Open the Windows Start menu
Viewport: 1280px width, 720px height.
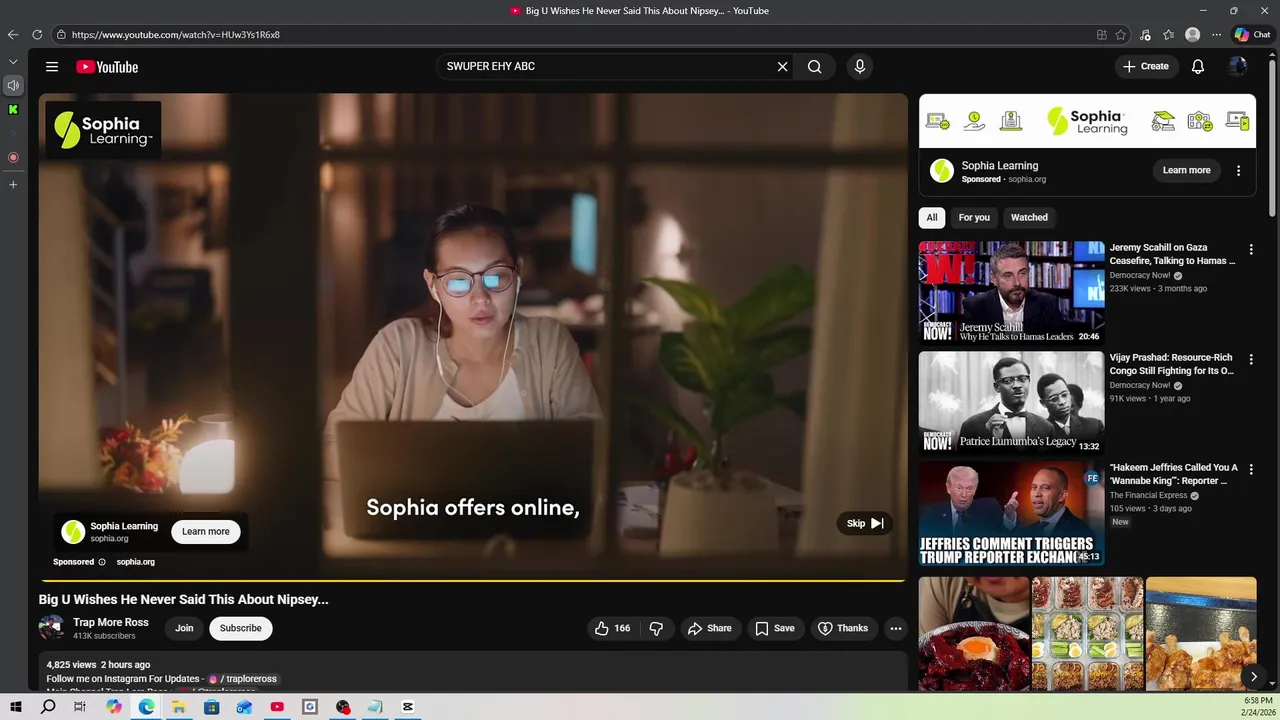click(x=16, y=707)
